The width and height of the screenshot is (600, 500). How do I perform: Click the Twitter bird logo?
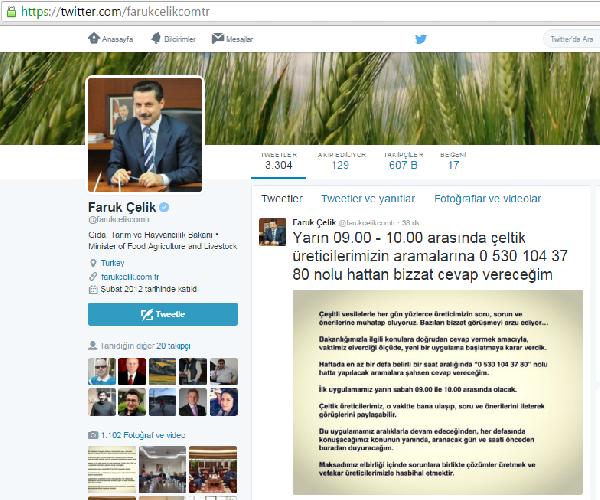coord(421,39)
